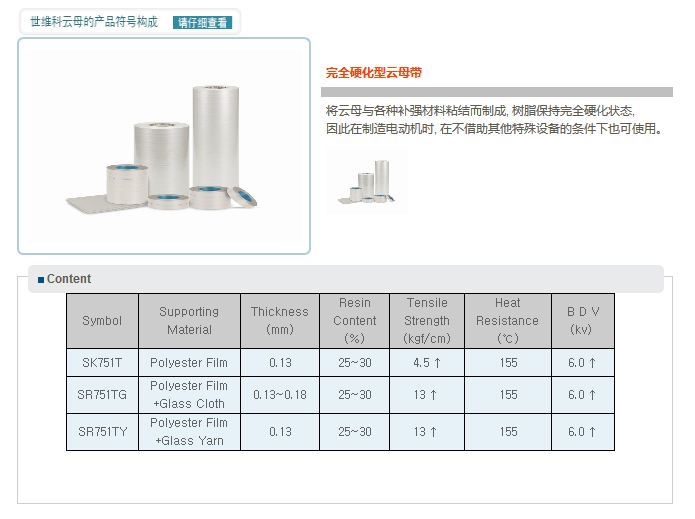Select the small product thumbnail below description

tap(367, 183)
